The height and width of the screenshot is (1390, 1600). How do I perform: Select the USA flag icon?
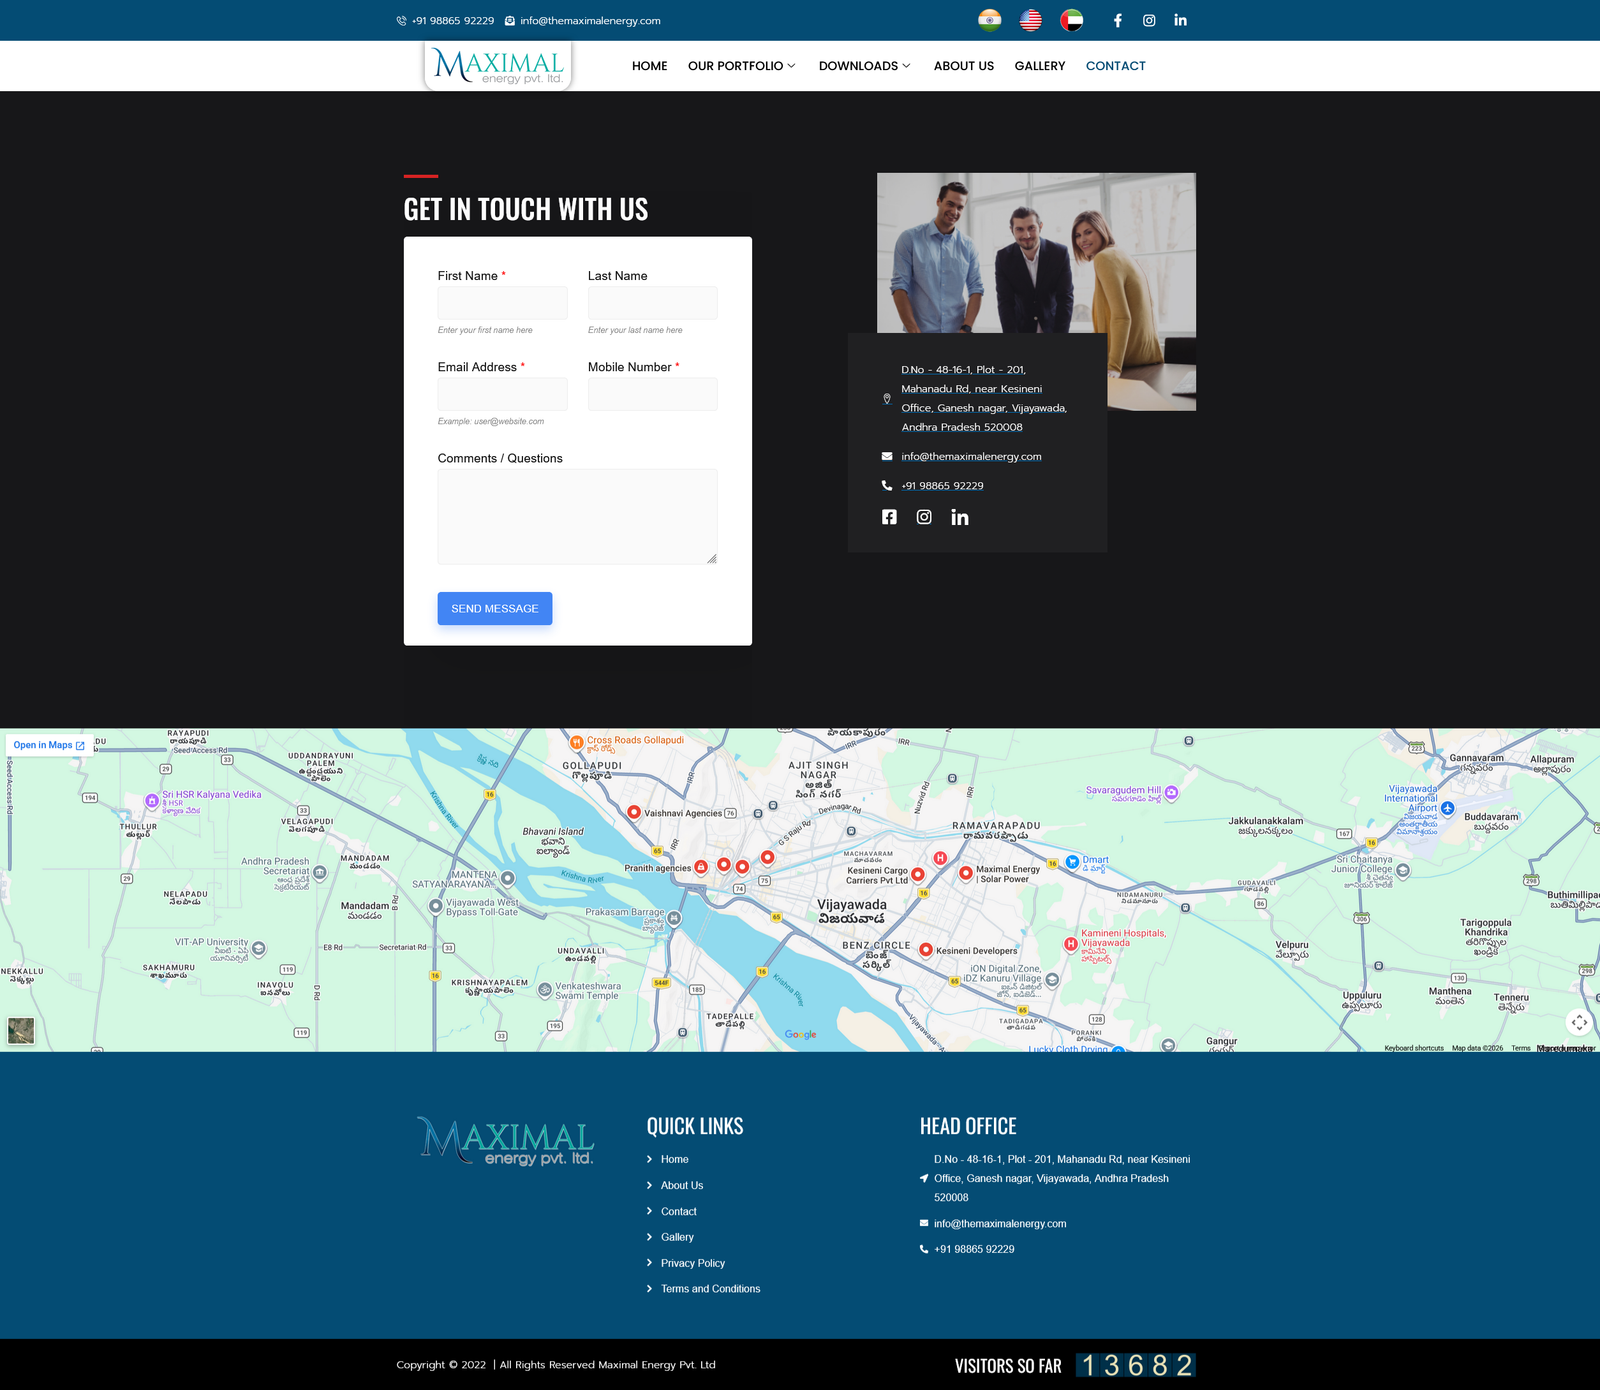point(1030,20)
